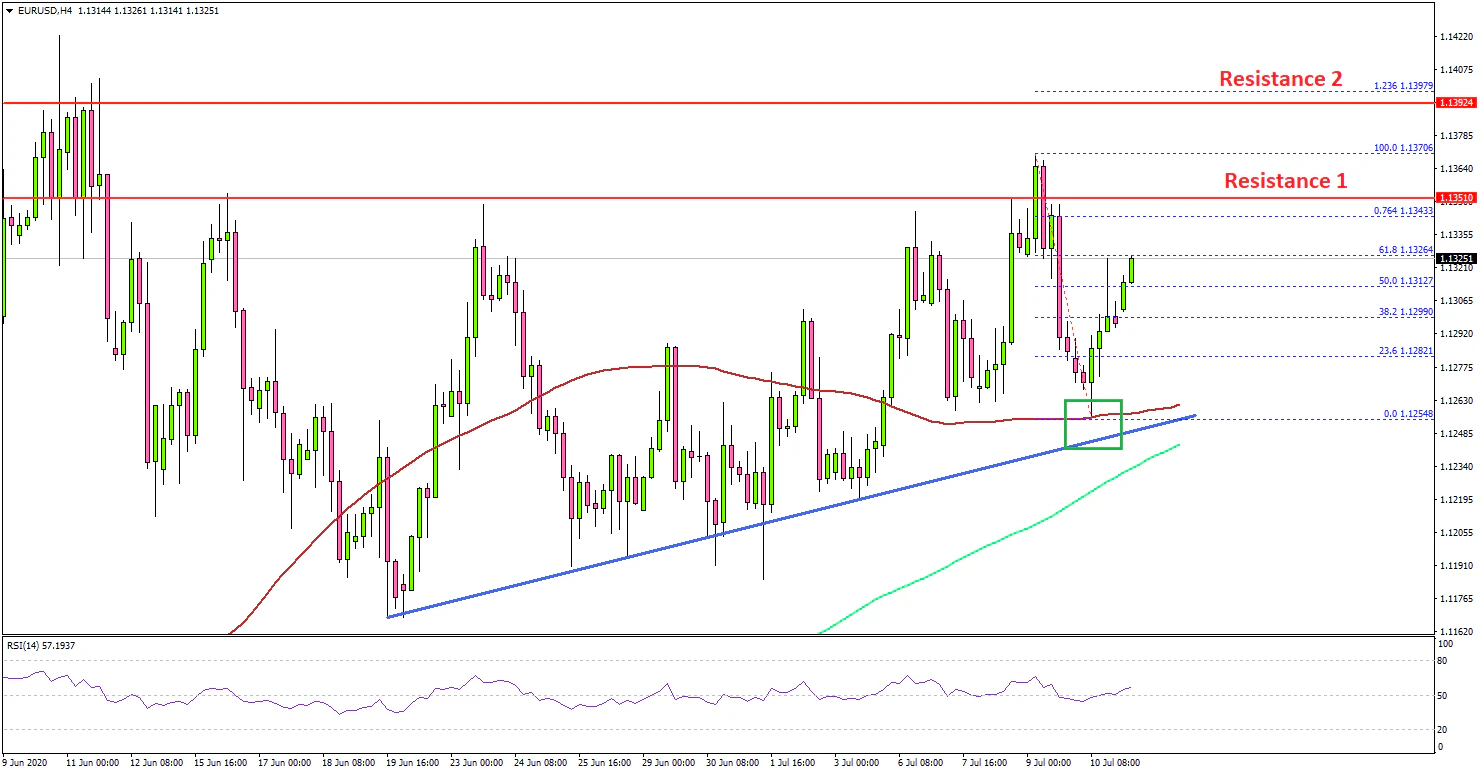The height and width of the screenshot is (774, 1480).
Task: Click the RSI(14) indicator label
Action: click(41, 645)
